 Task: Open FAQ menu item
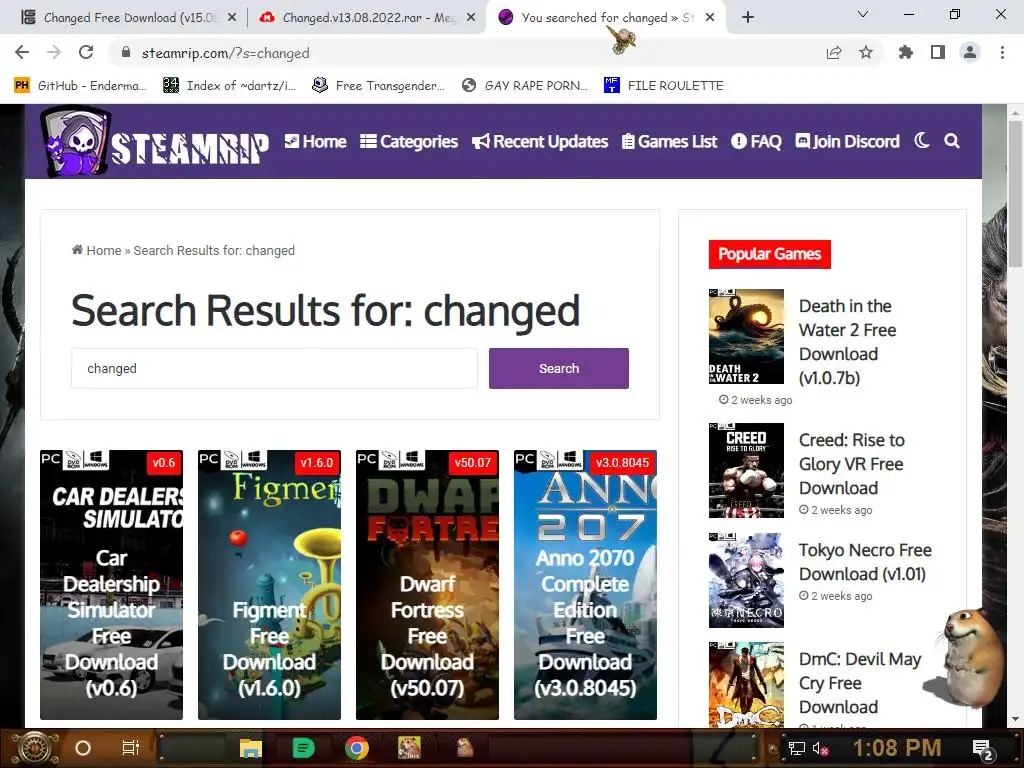[756, 142]
